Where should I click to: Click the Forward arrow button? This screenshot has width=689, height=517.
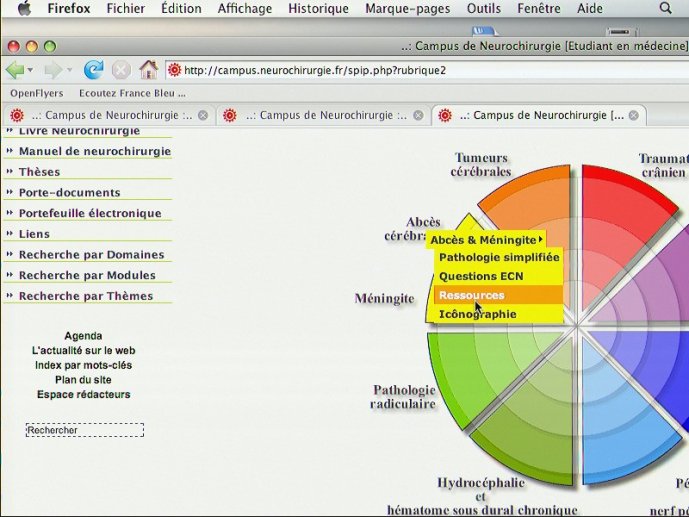[x=53, y=70]
